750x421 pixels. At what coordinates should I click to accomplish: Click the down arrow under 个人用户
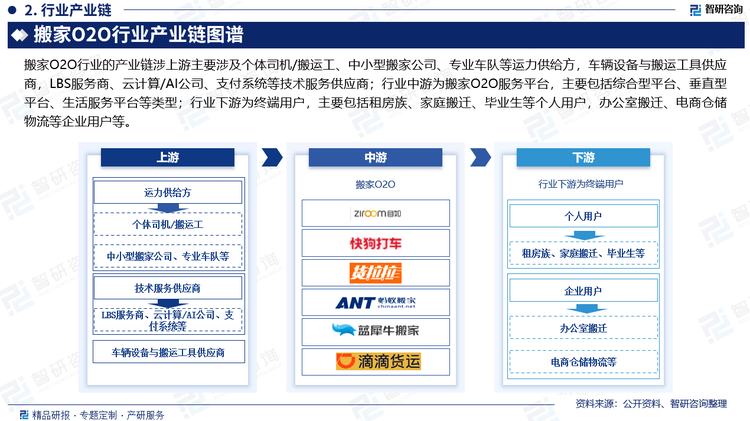pos(584,235)
